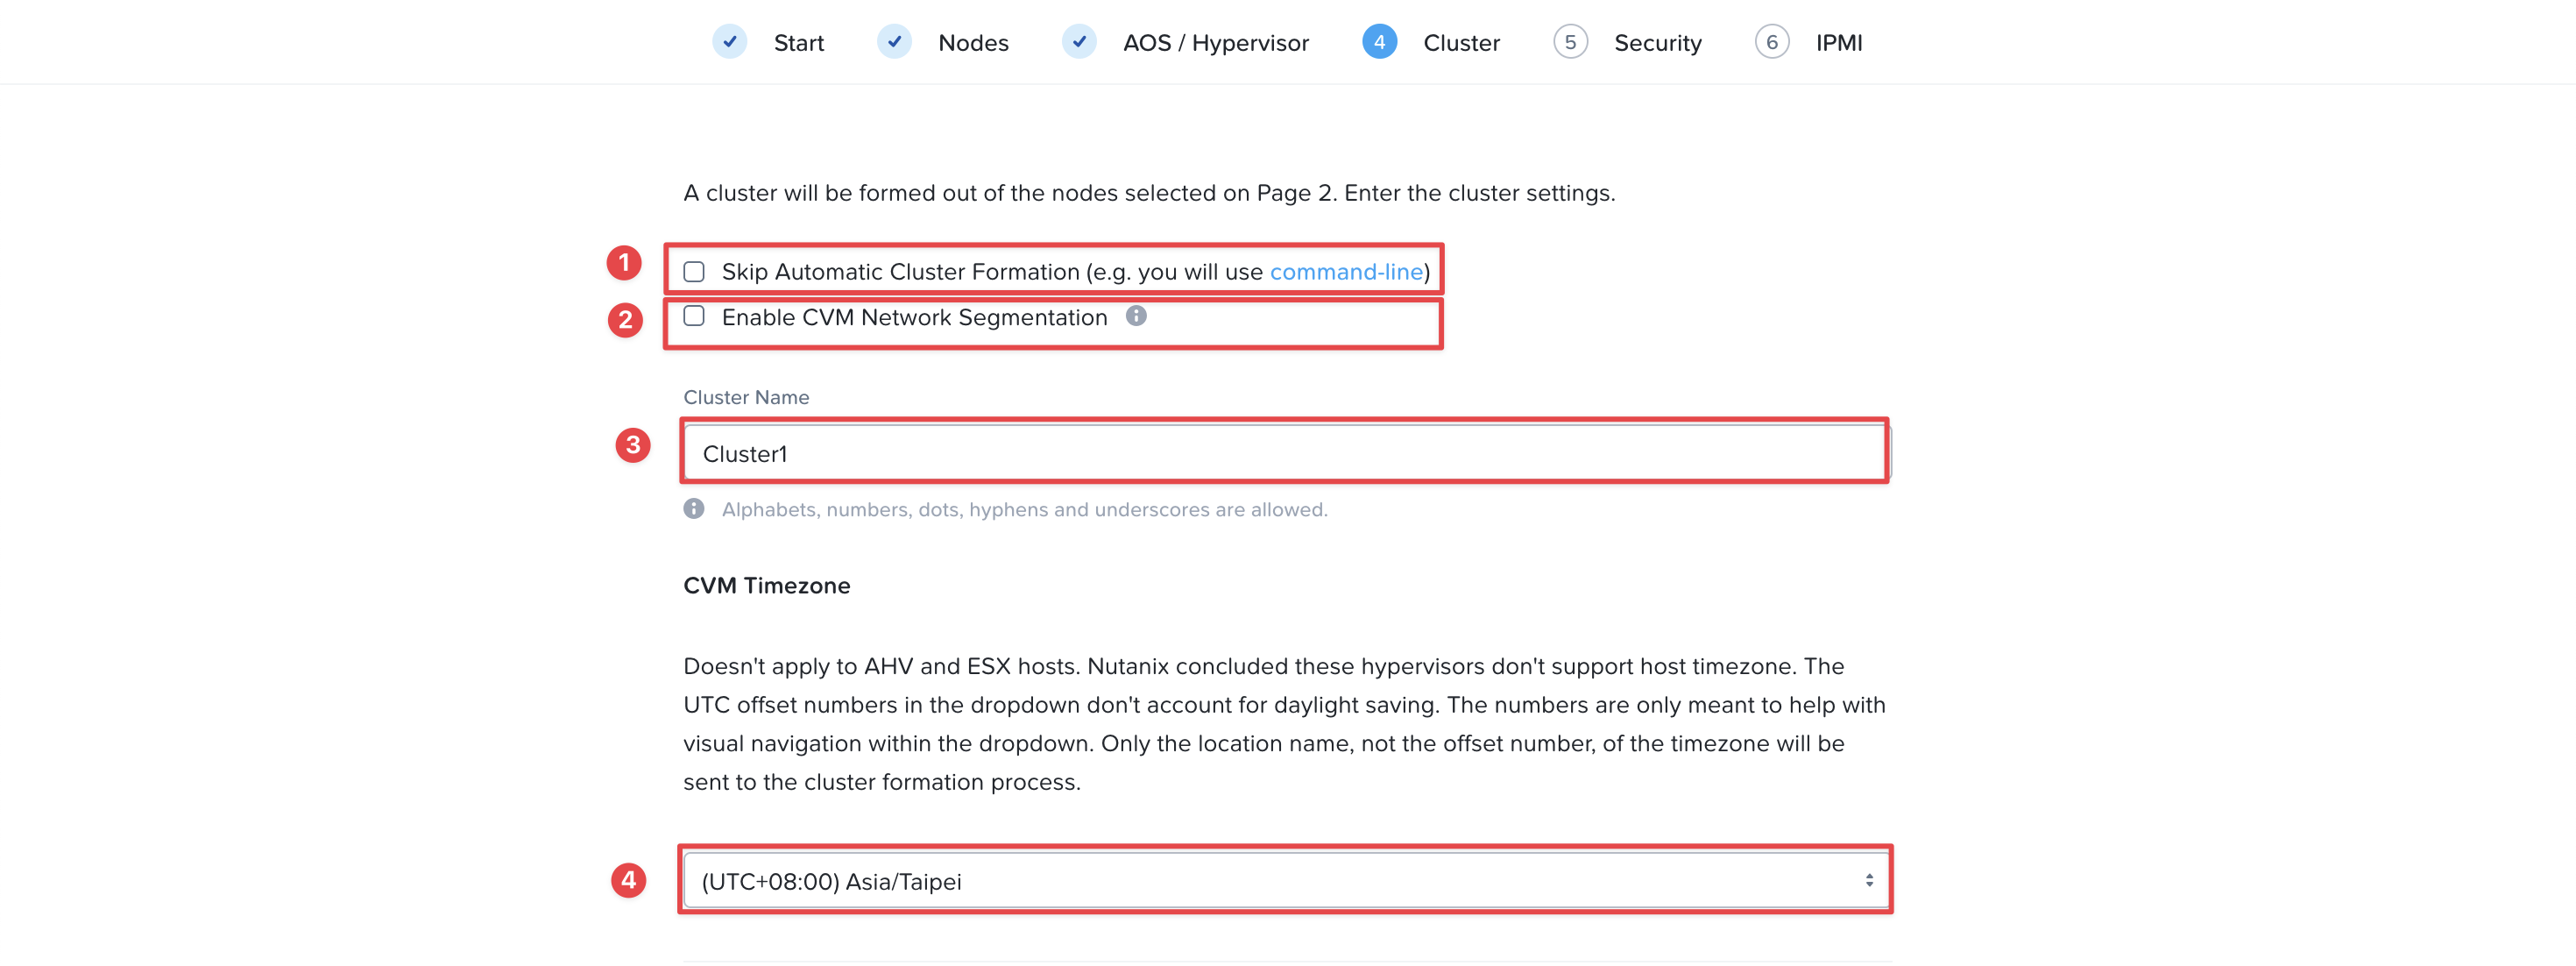2576x966 pixels.
Task: Go to the Security step tab
Action: (1657, 43)
